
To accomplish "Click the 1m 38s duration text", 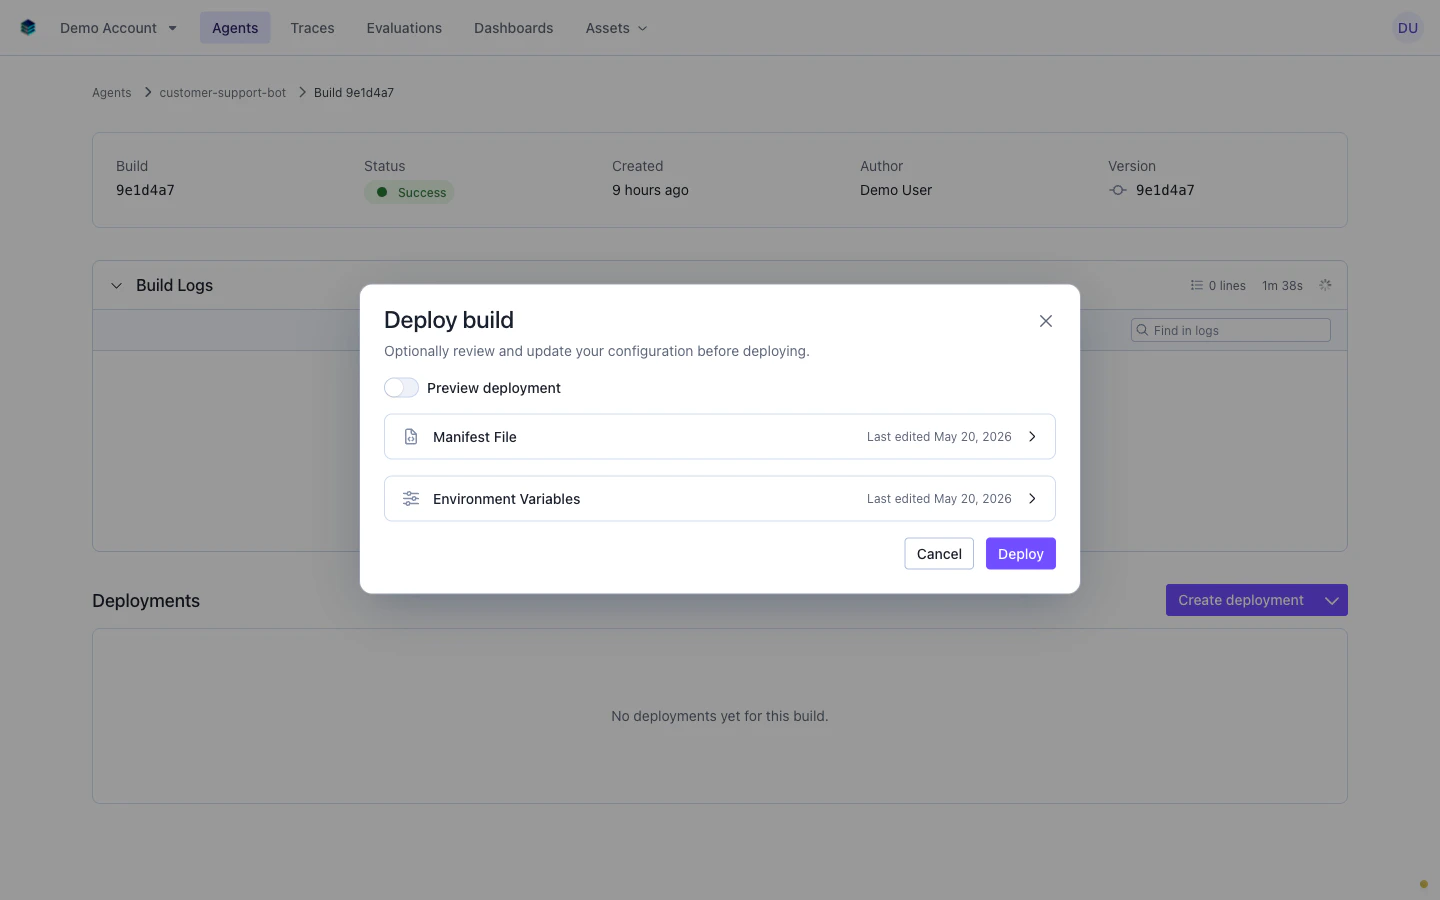I will [x=1282, y=285].
